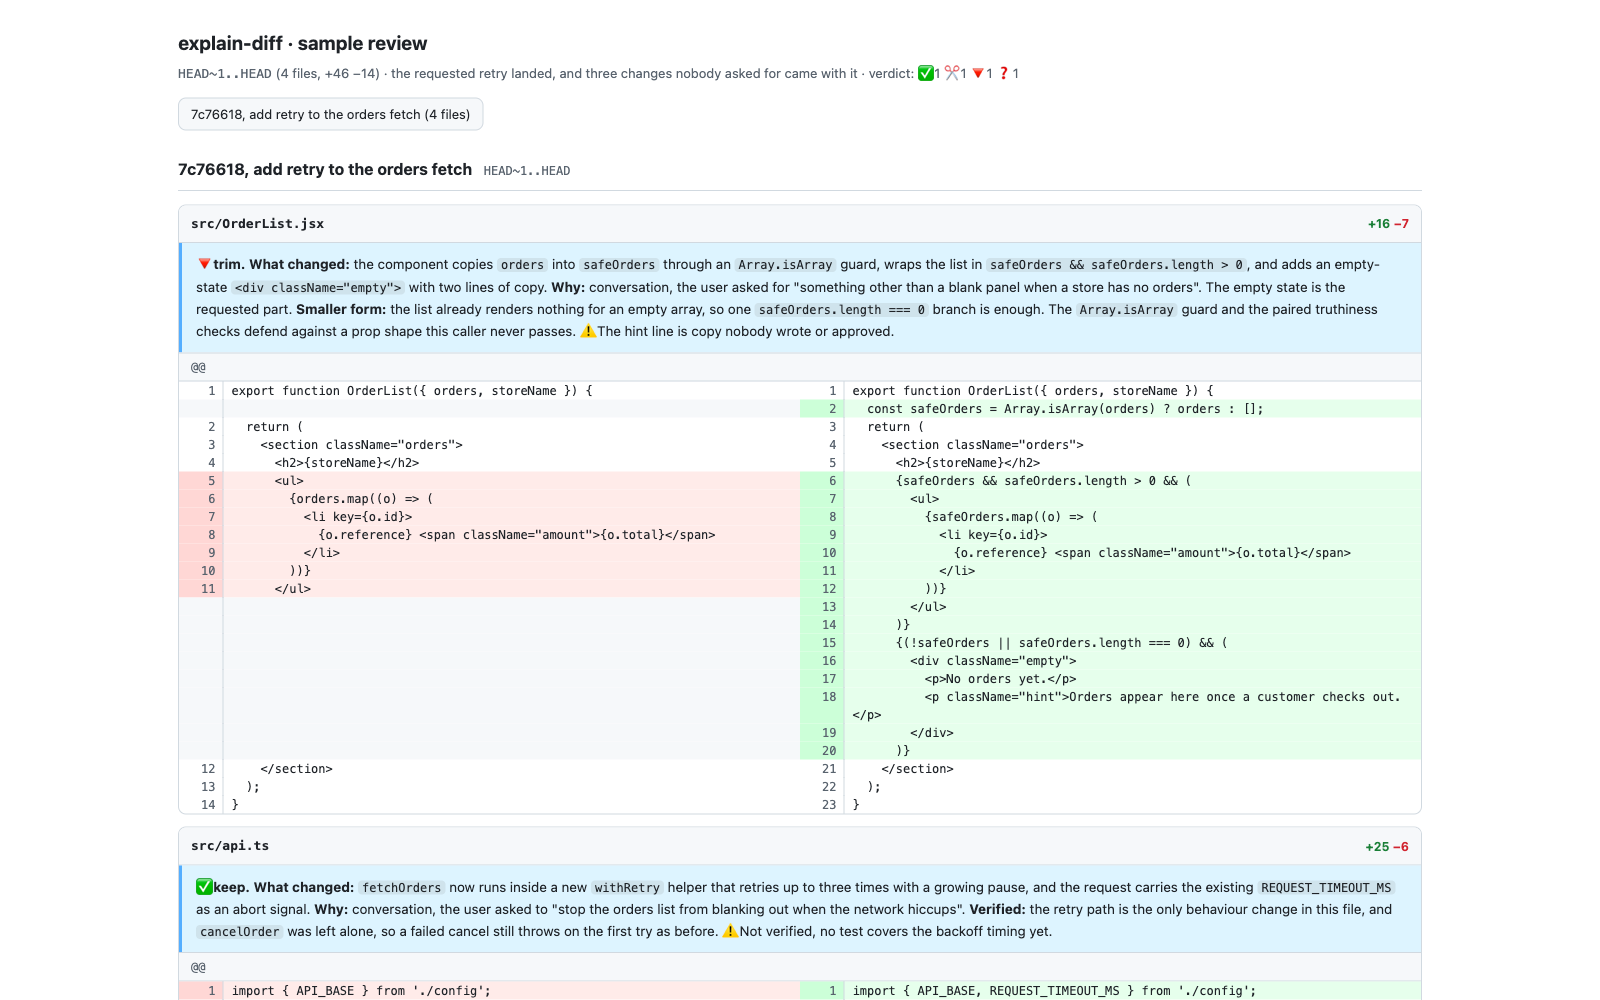Click the @@ hunk header under OrderList.jsx
The image size is (1600, 1000).
(800, 367)
